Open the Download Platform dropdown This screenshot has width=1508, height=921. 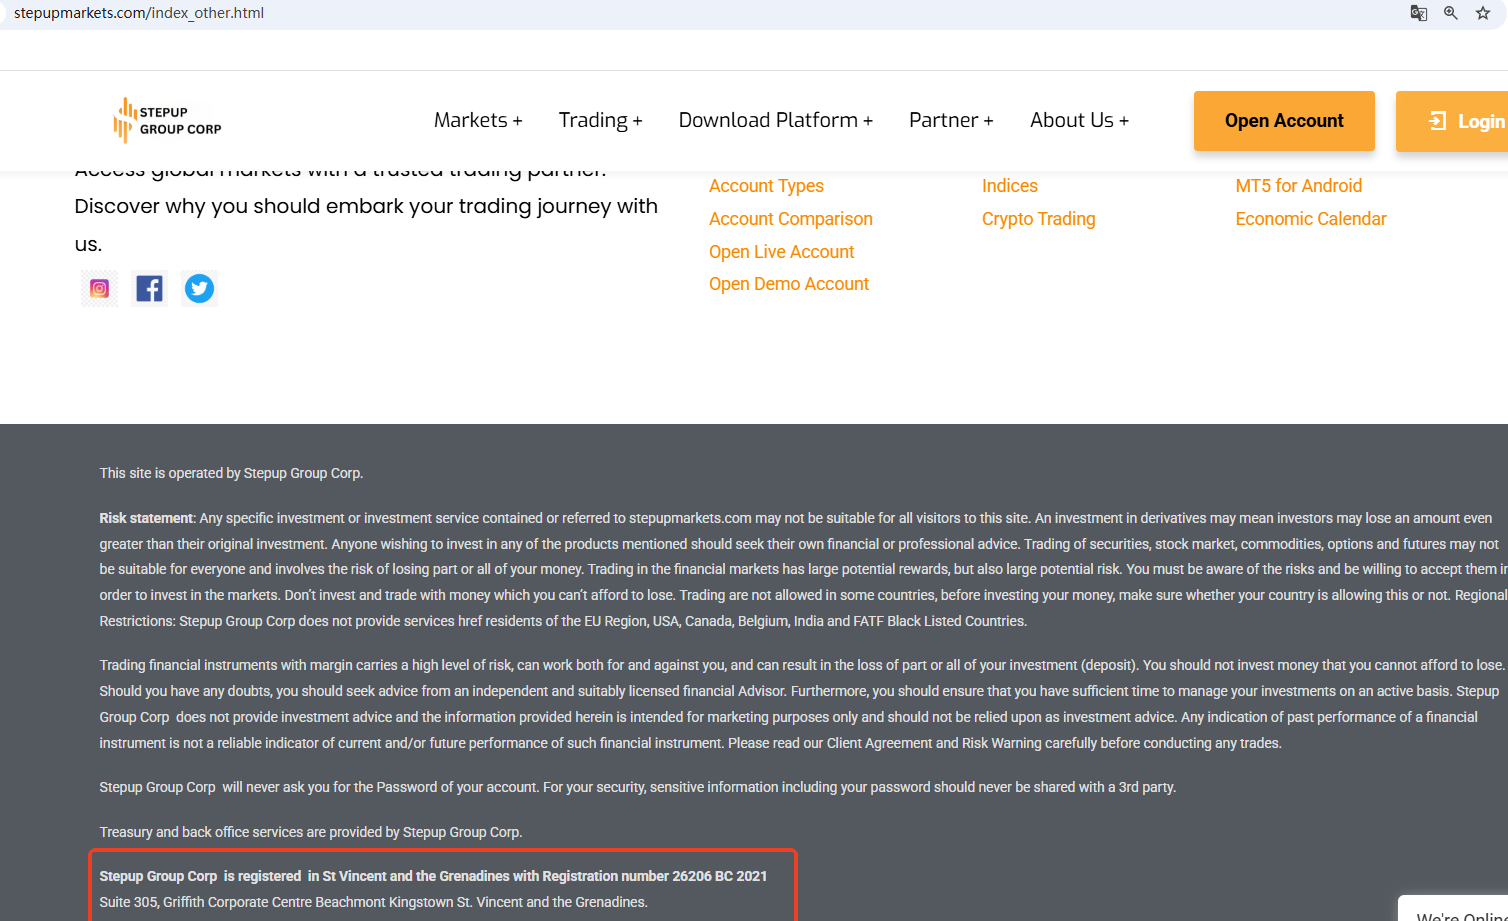[775, 120]
